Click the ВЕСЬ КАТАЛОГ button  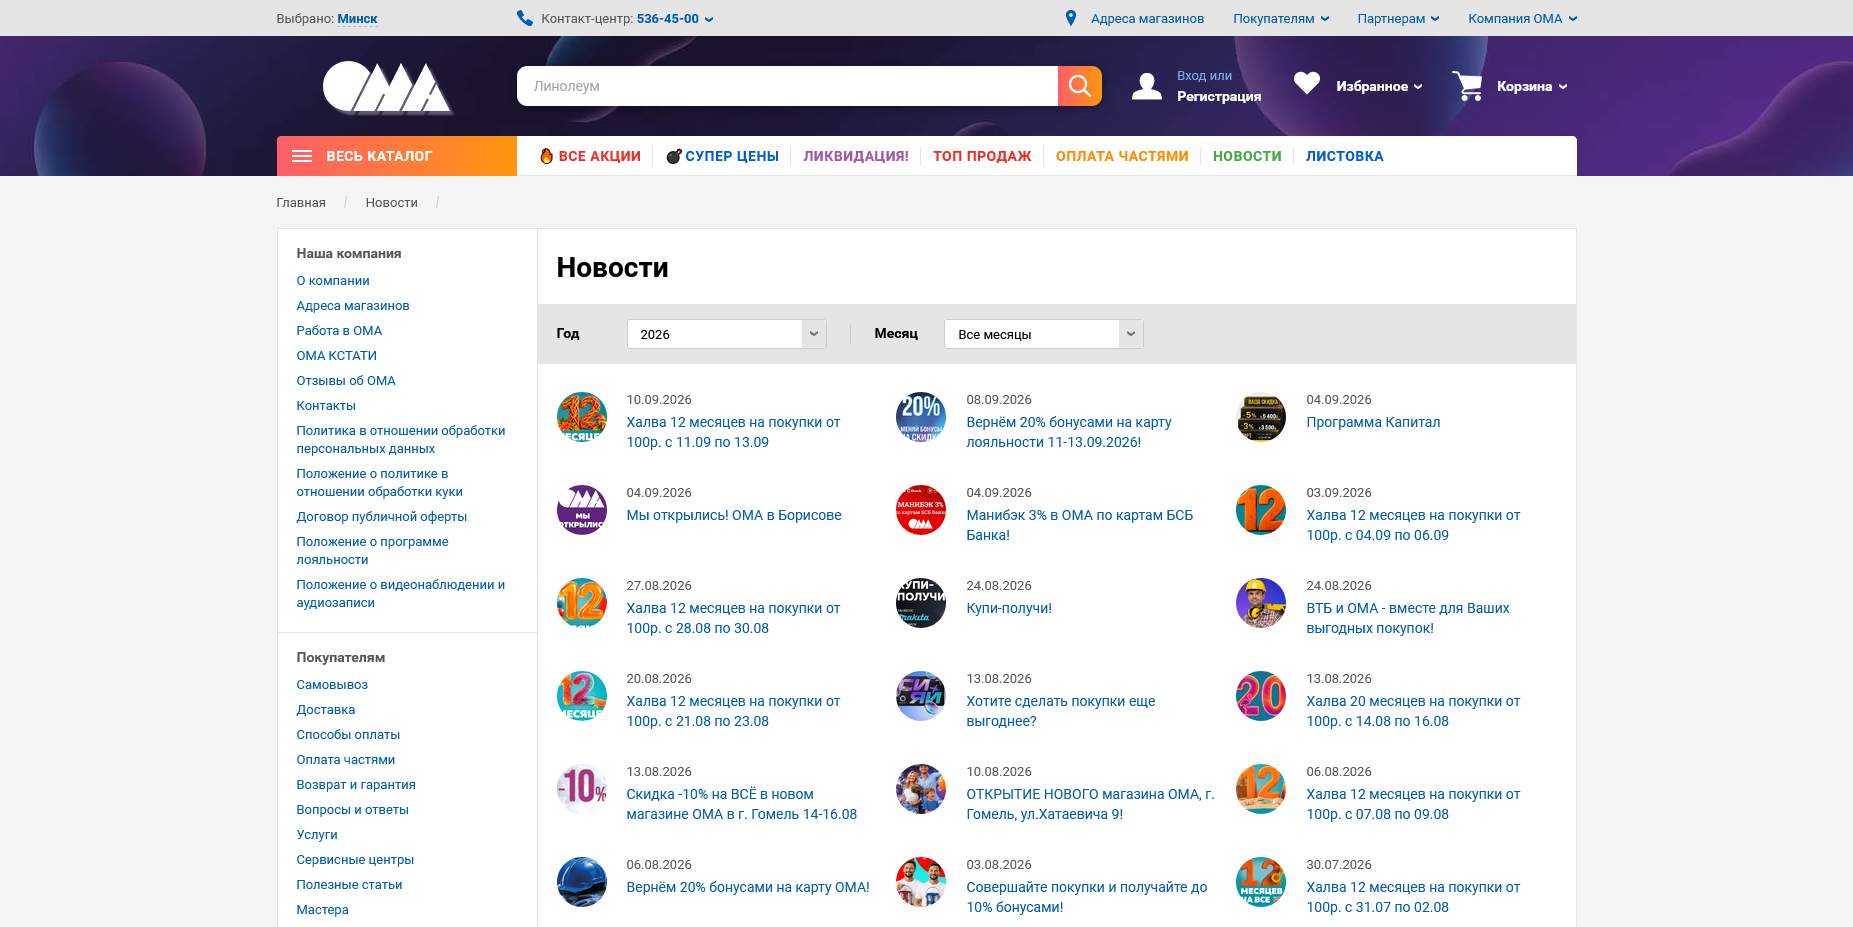(x=397, y=156)
